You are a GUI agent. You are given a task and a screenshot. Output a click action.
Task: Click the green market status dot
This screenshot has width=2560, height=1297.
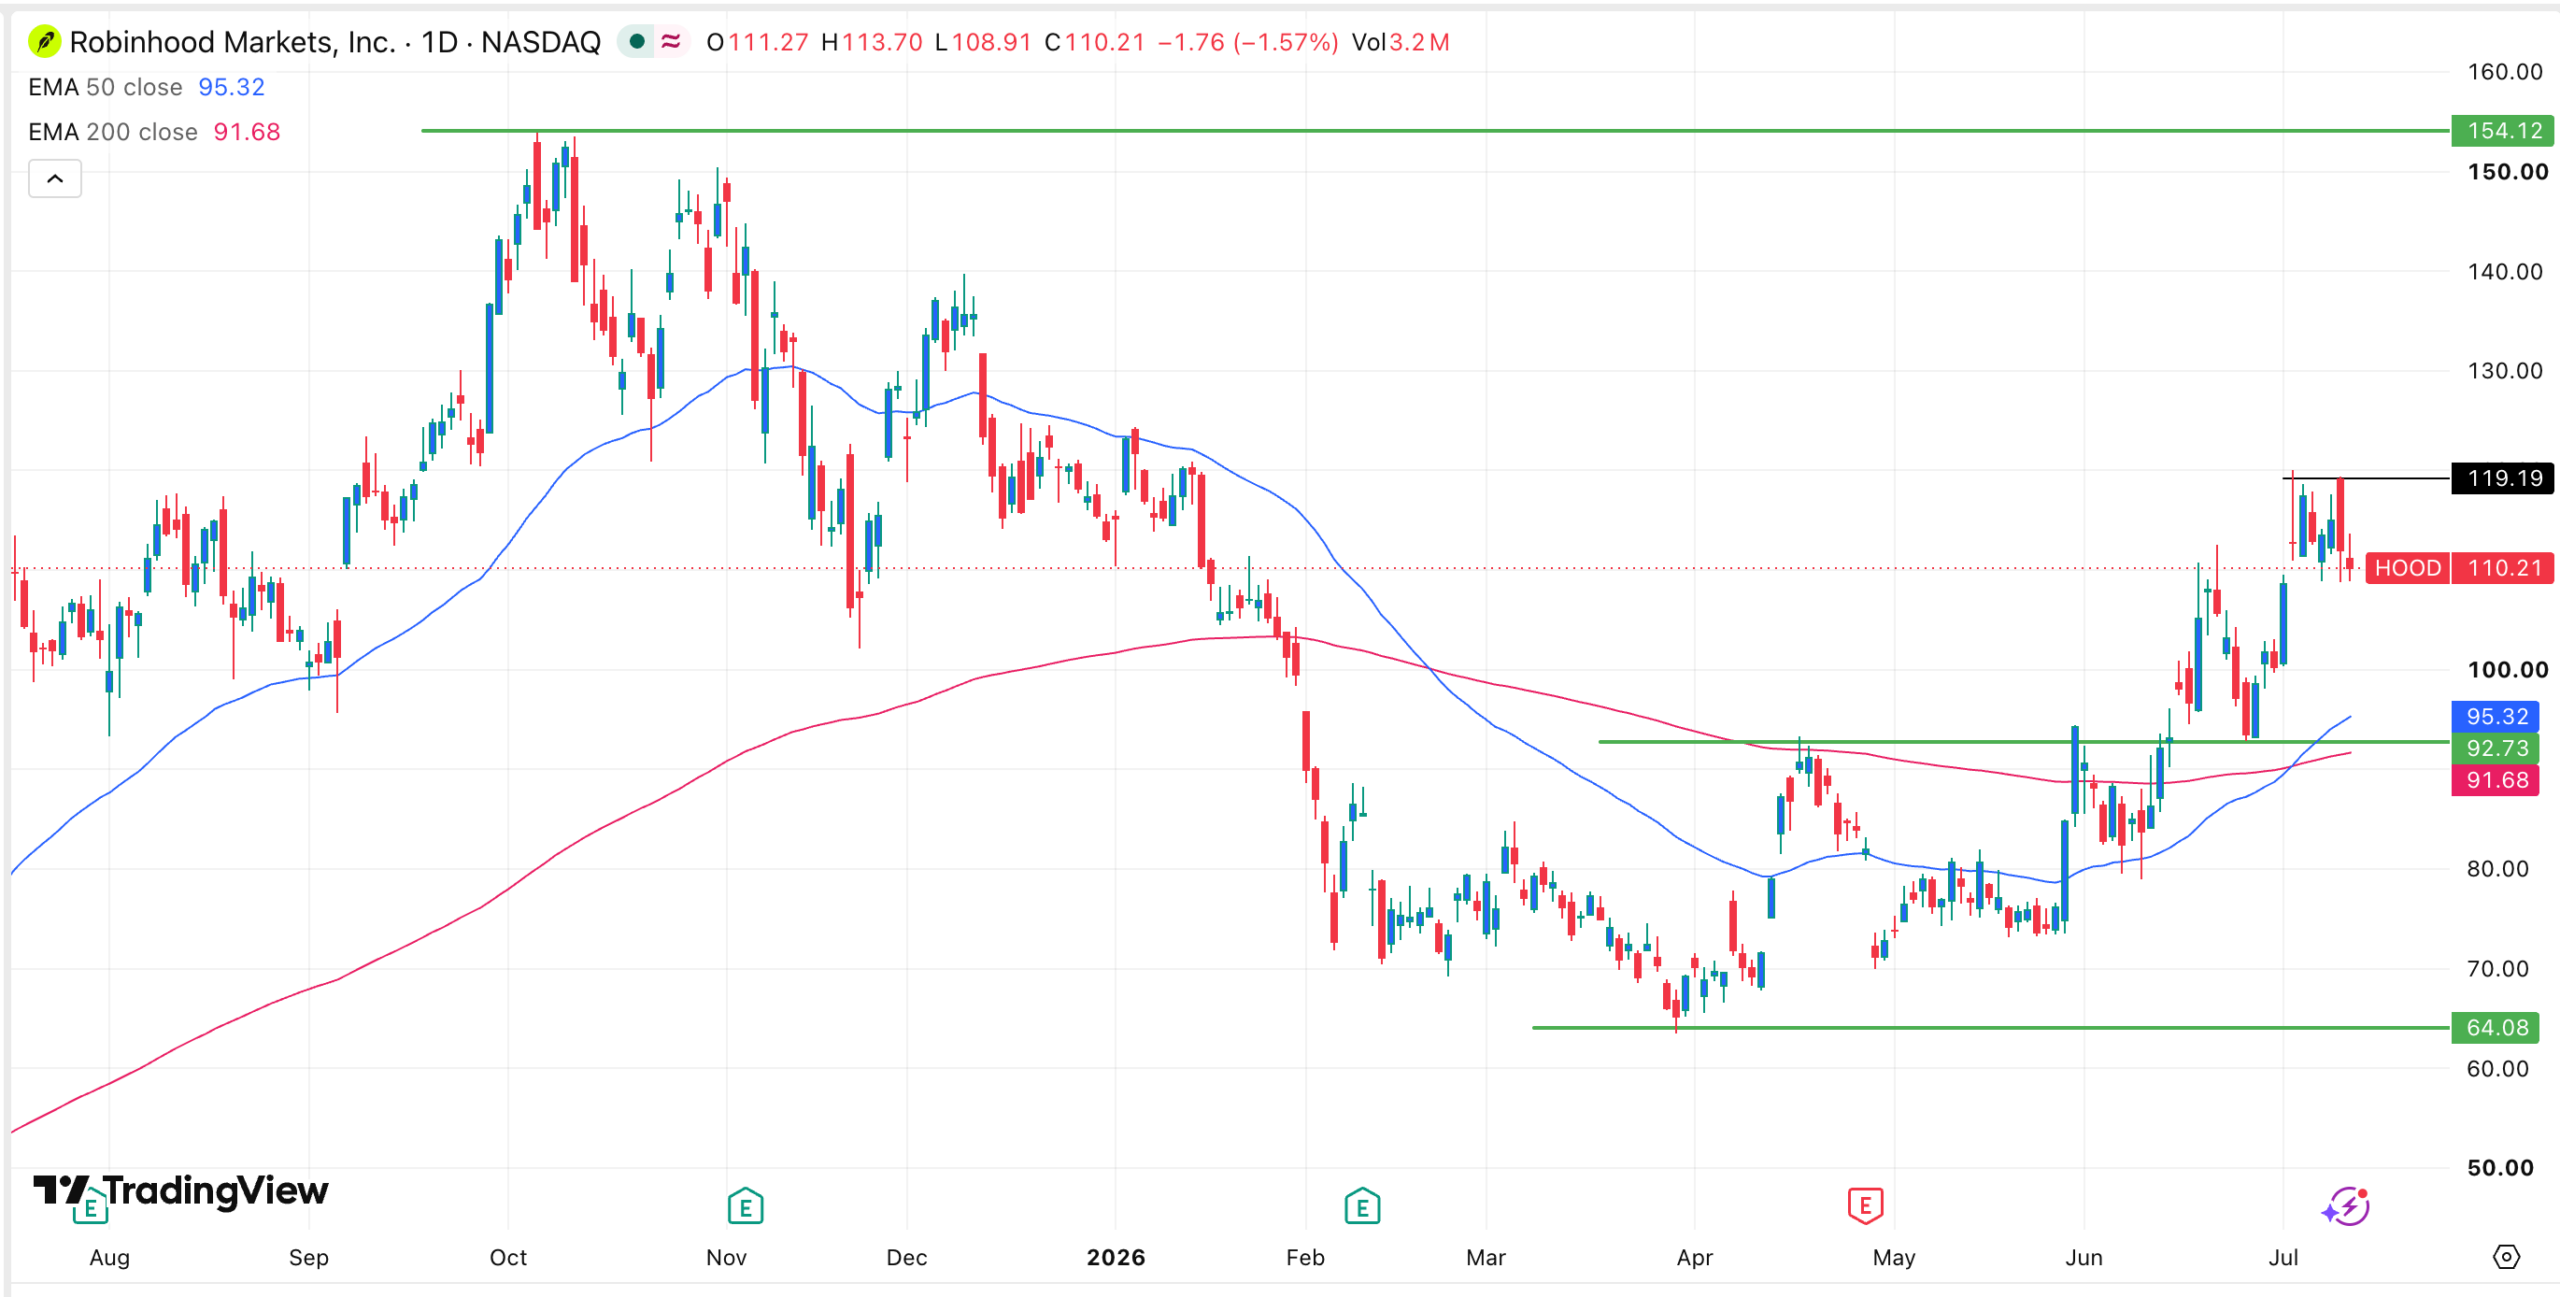pos(637,42)
